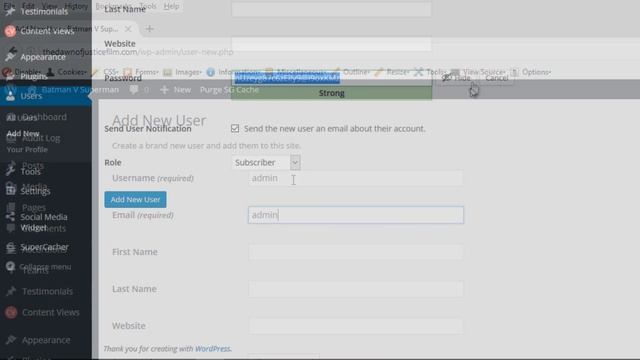Click the Add New User button

135,200
